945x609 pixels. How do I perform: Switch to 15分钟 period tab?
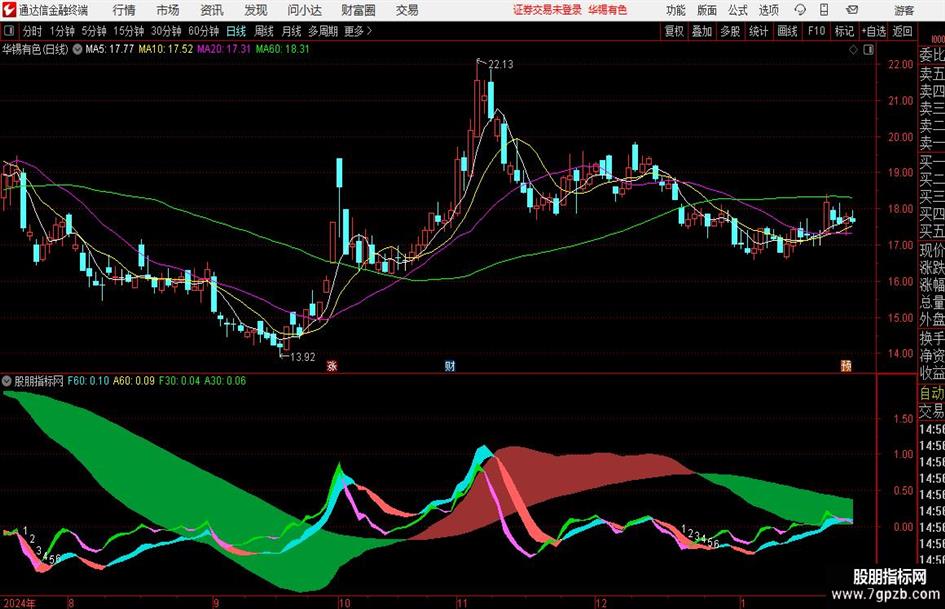coord(128,31)
